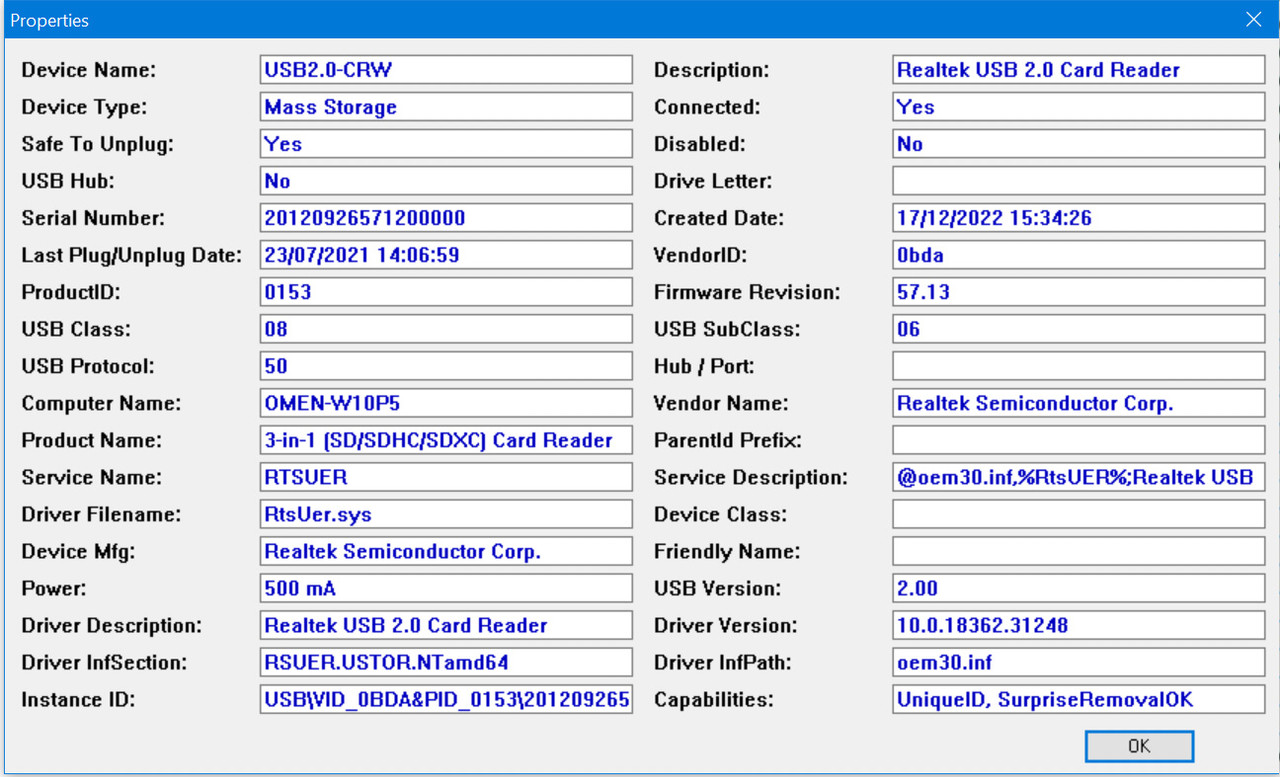The width and height of the screenshot is (1280, 777).
Task: Click the Disabled field showing No
Action: (1079, 144)
